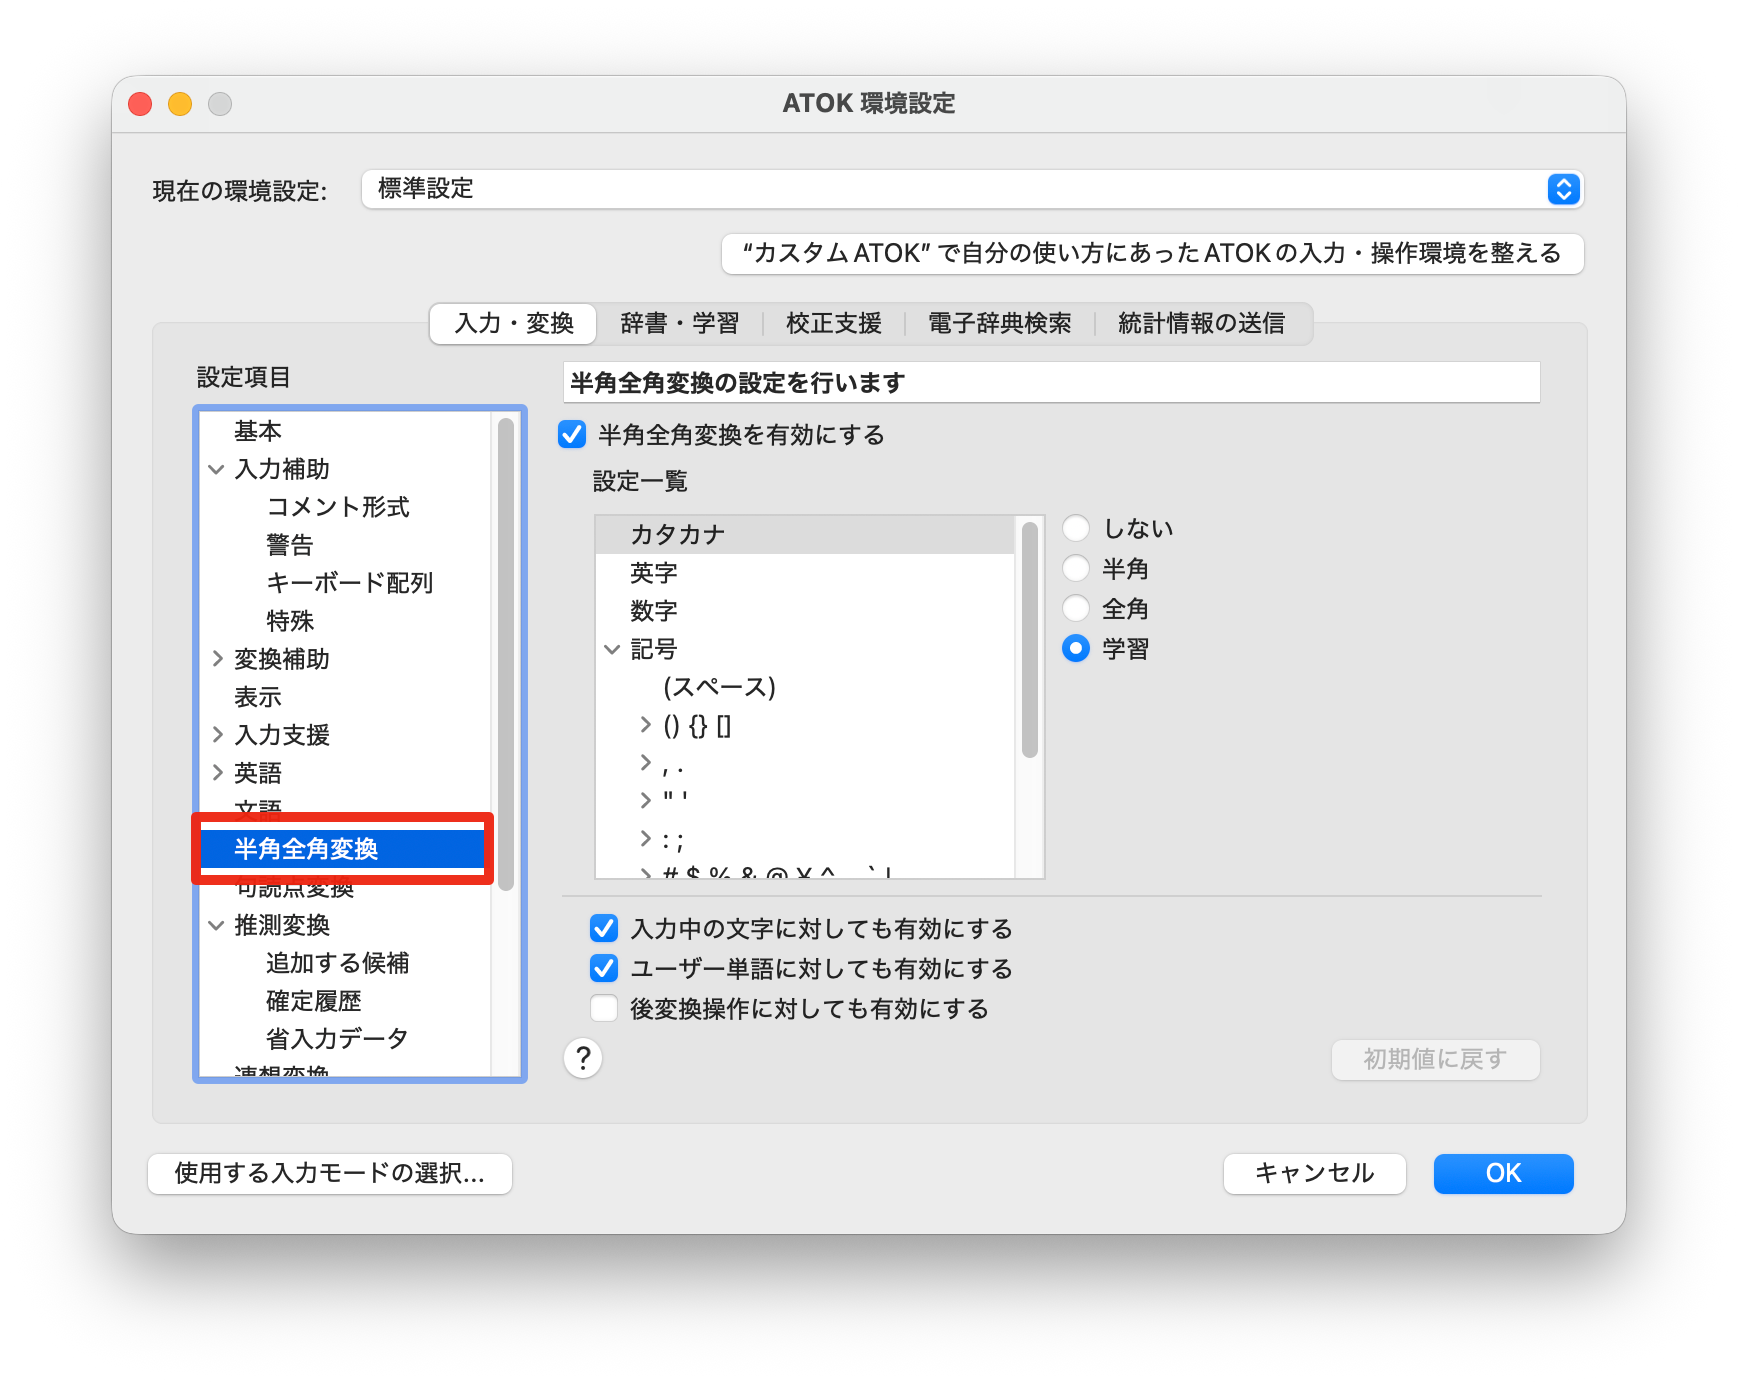Expand the () {} [] brackets group

(x=645, y=725)
